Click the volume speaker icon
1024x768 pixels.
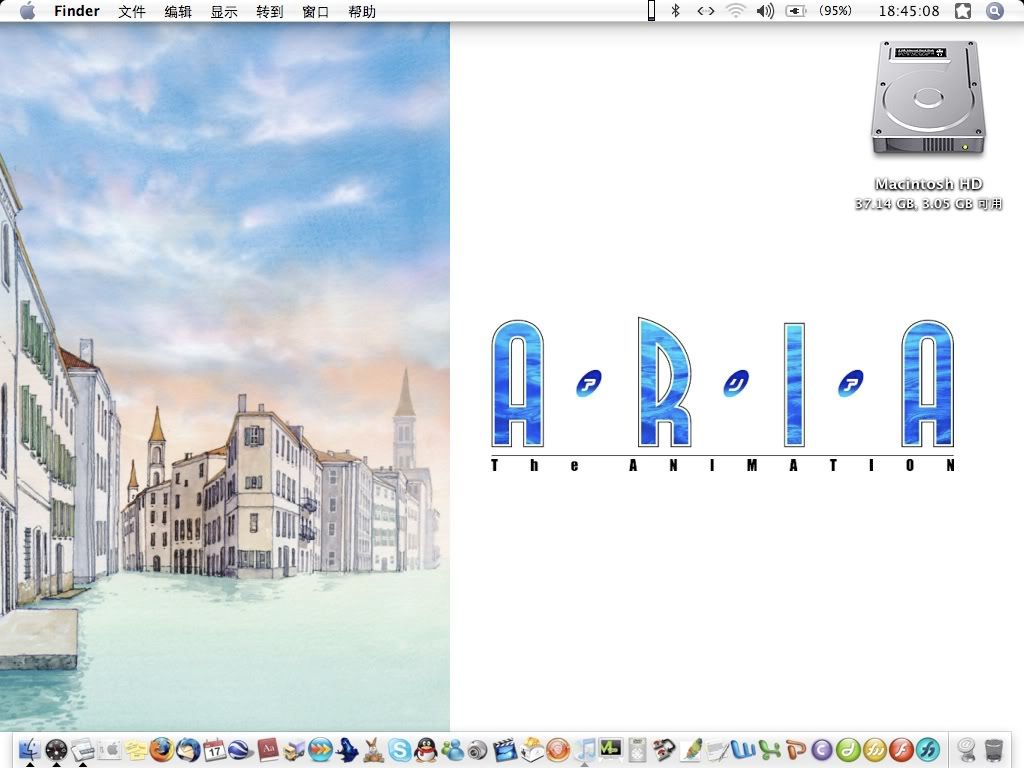point(765,10)
